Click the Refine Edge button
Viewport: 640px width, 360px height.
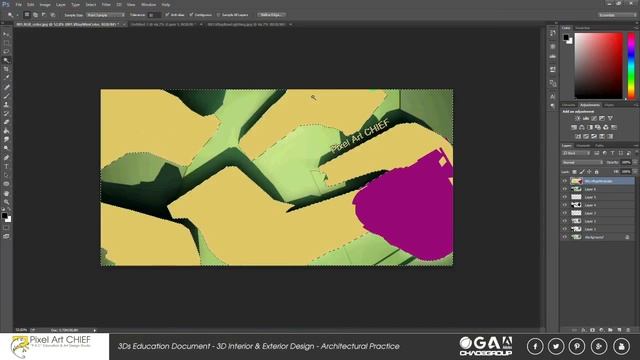[271, 15]
